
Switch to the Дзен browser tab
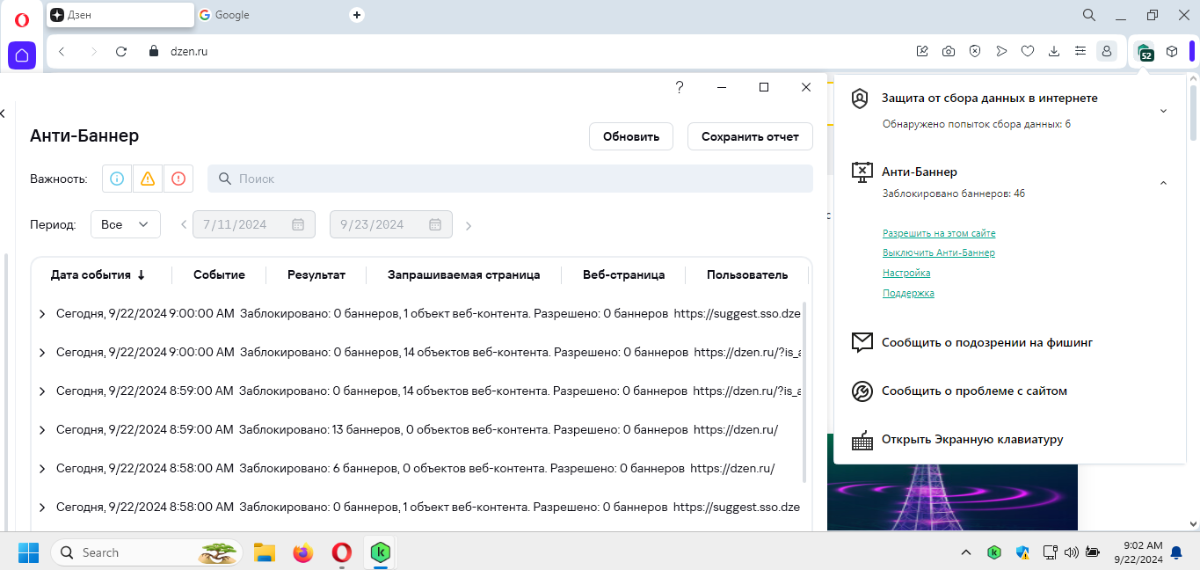[x=120, y=15]
